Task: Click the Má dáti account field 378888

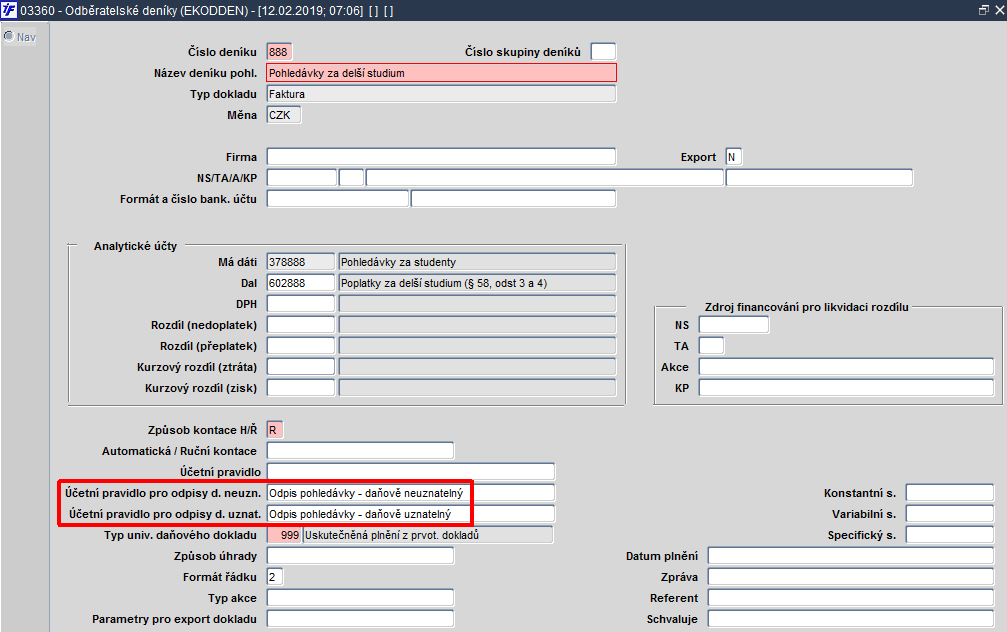Action: tap(301, 262)
